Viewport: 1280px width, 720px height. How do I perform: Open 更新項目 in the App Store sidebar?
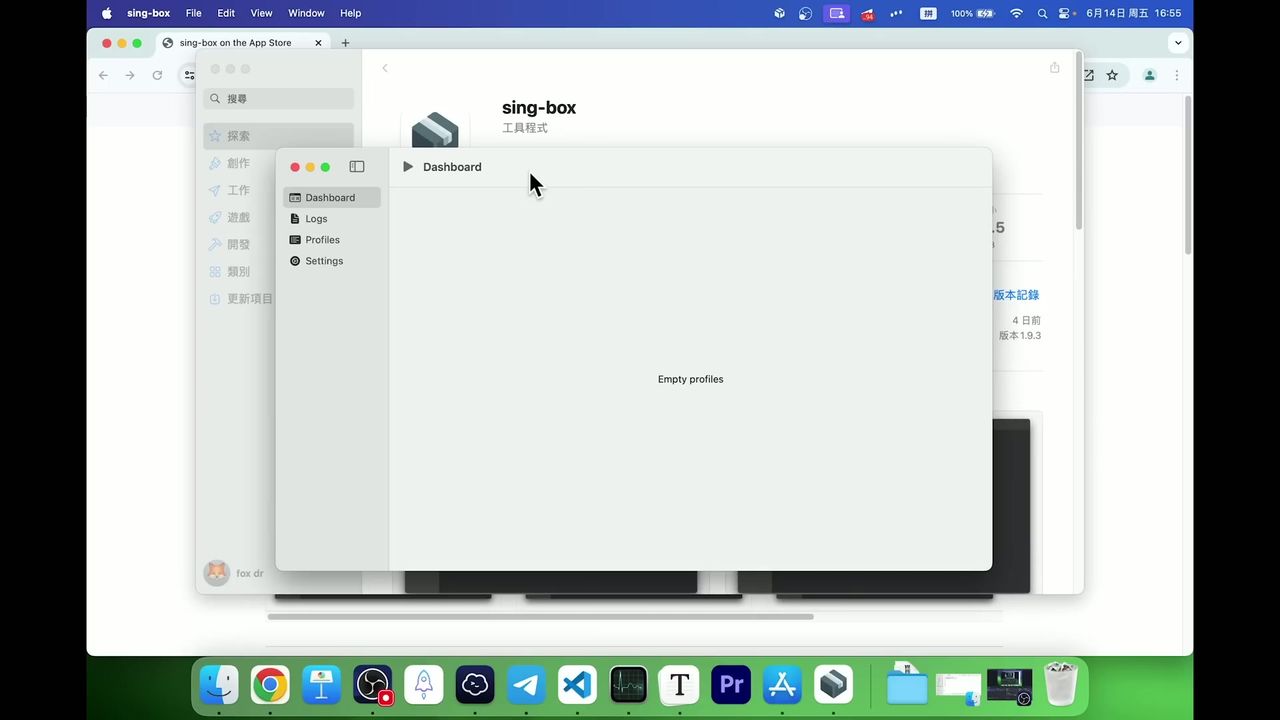click(x=249, y=298)
